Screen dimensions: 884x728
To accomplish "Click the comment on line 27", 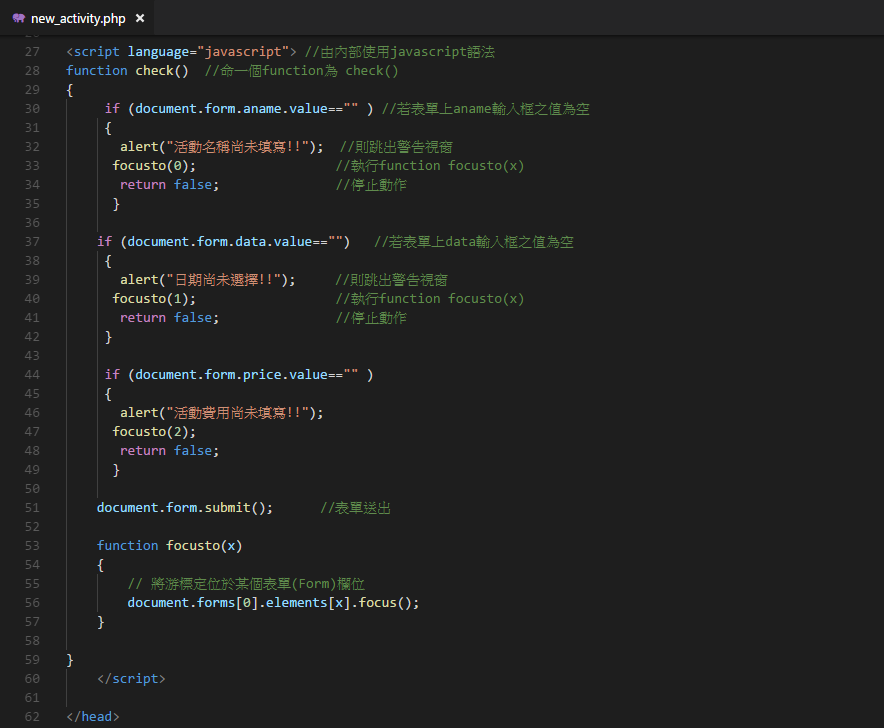I will [x=400, y=52].
